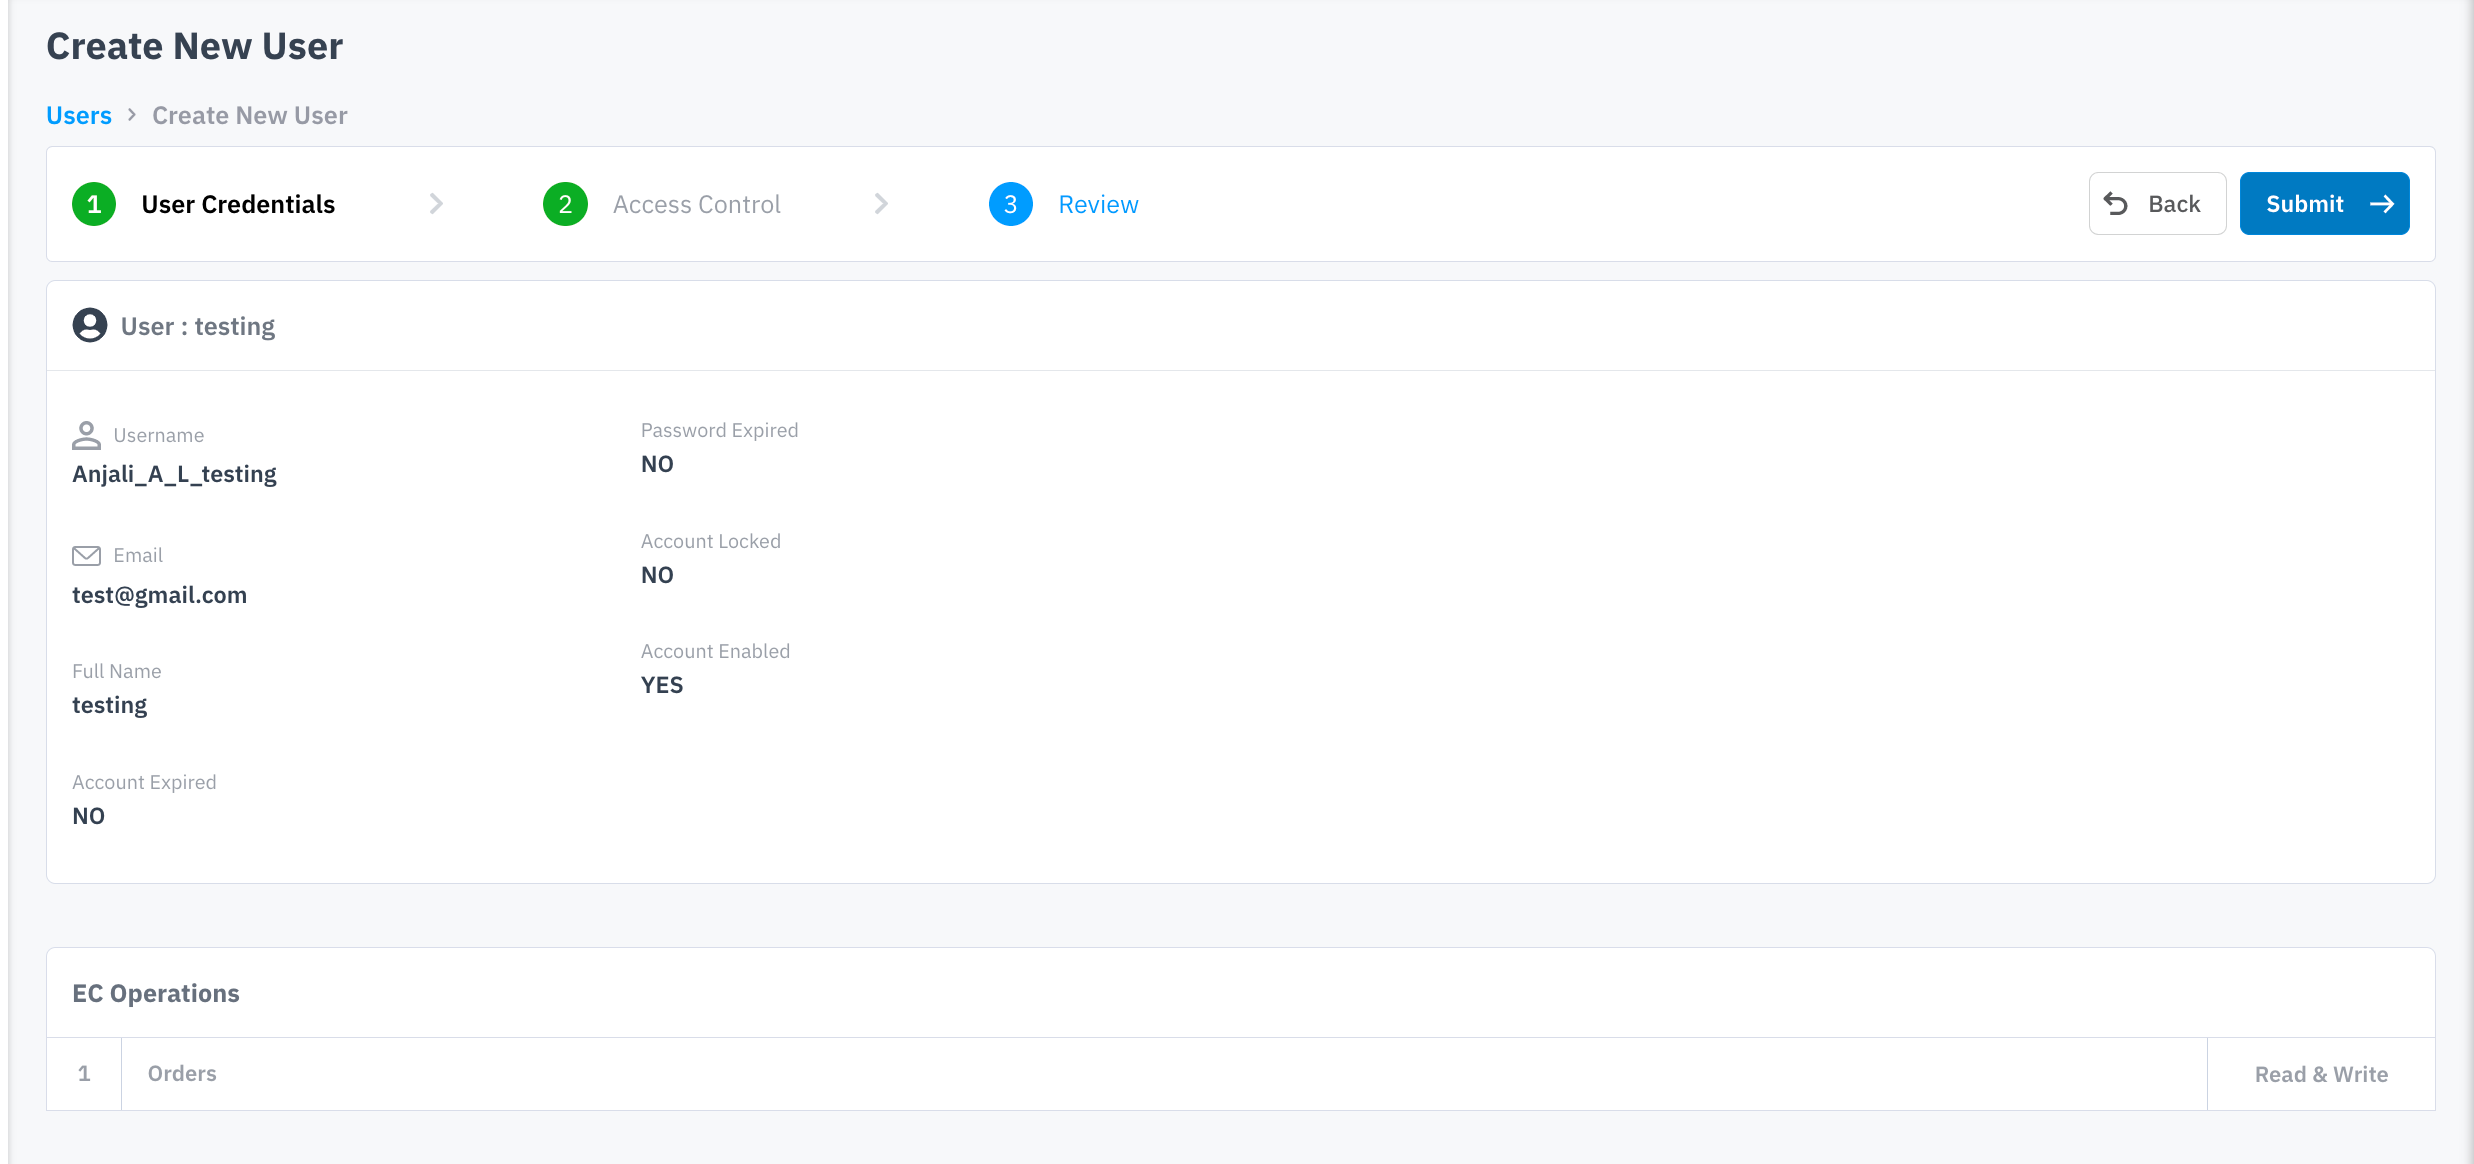Image resolution: width=2474 pixels, height=1164 pixels.
Task: Open the User Credentials step
Action: pos(238,204)
